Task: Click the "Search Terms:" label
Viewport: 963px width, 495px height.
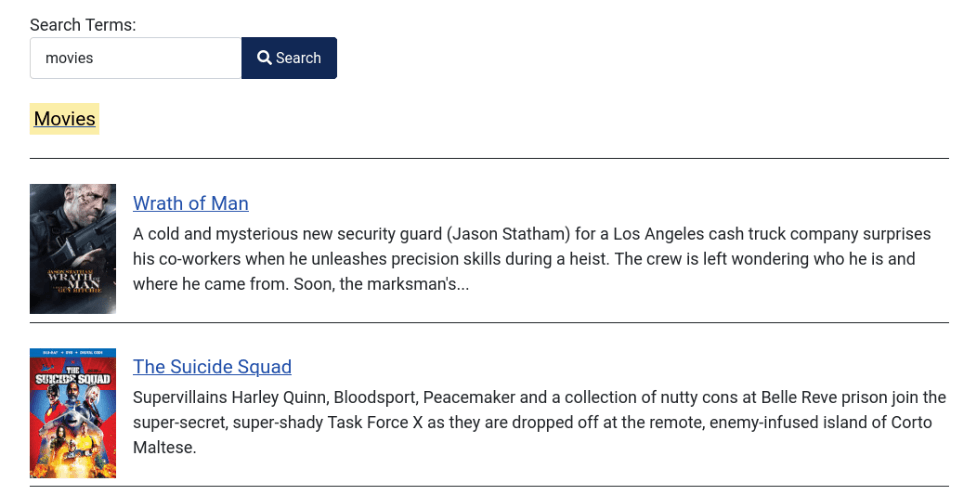Action: tap(83, 25)
